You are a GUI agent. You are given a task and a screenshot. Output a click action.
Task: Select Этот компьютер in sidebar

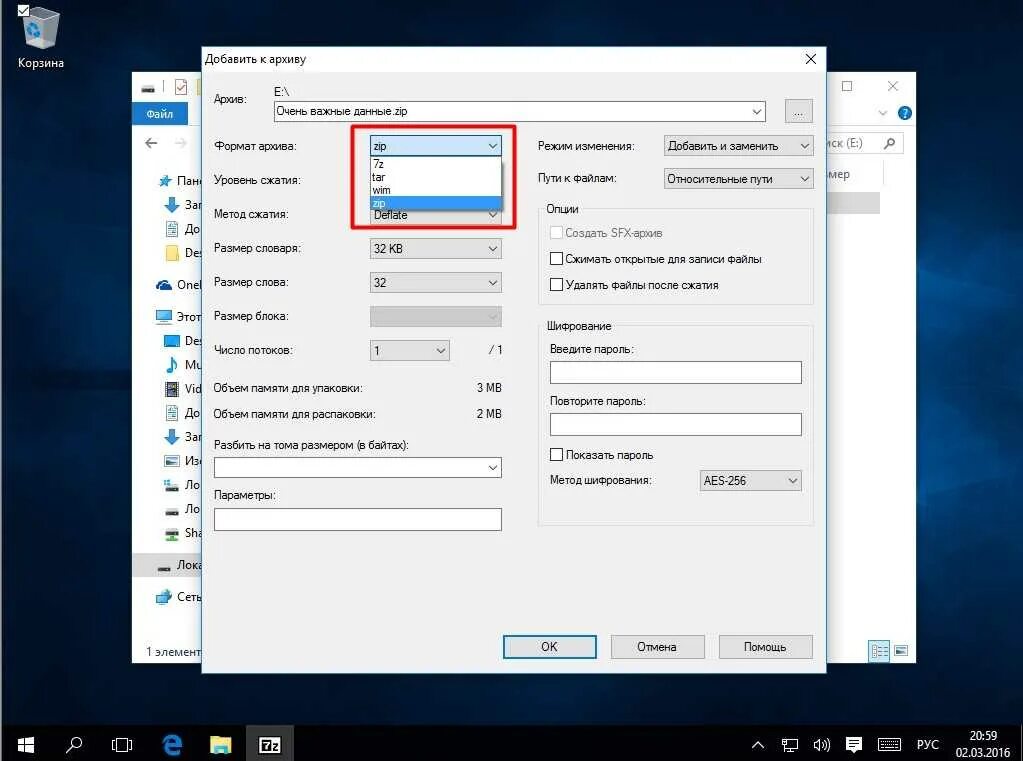(x=177, y=317)
